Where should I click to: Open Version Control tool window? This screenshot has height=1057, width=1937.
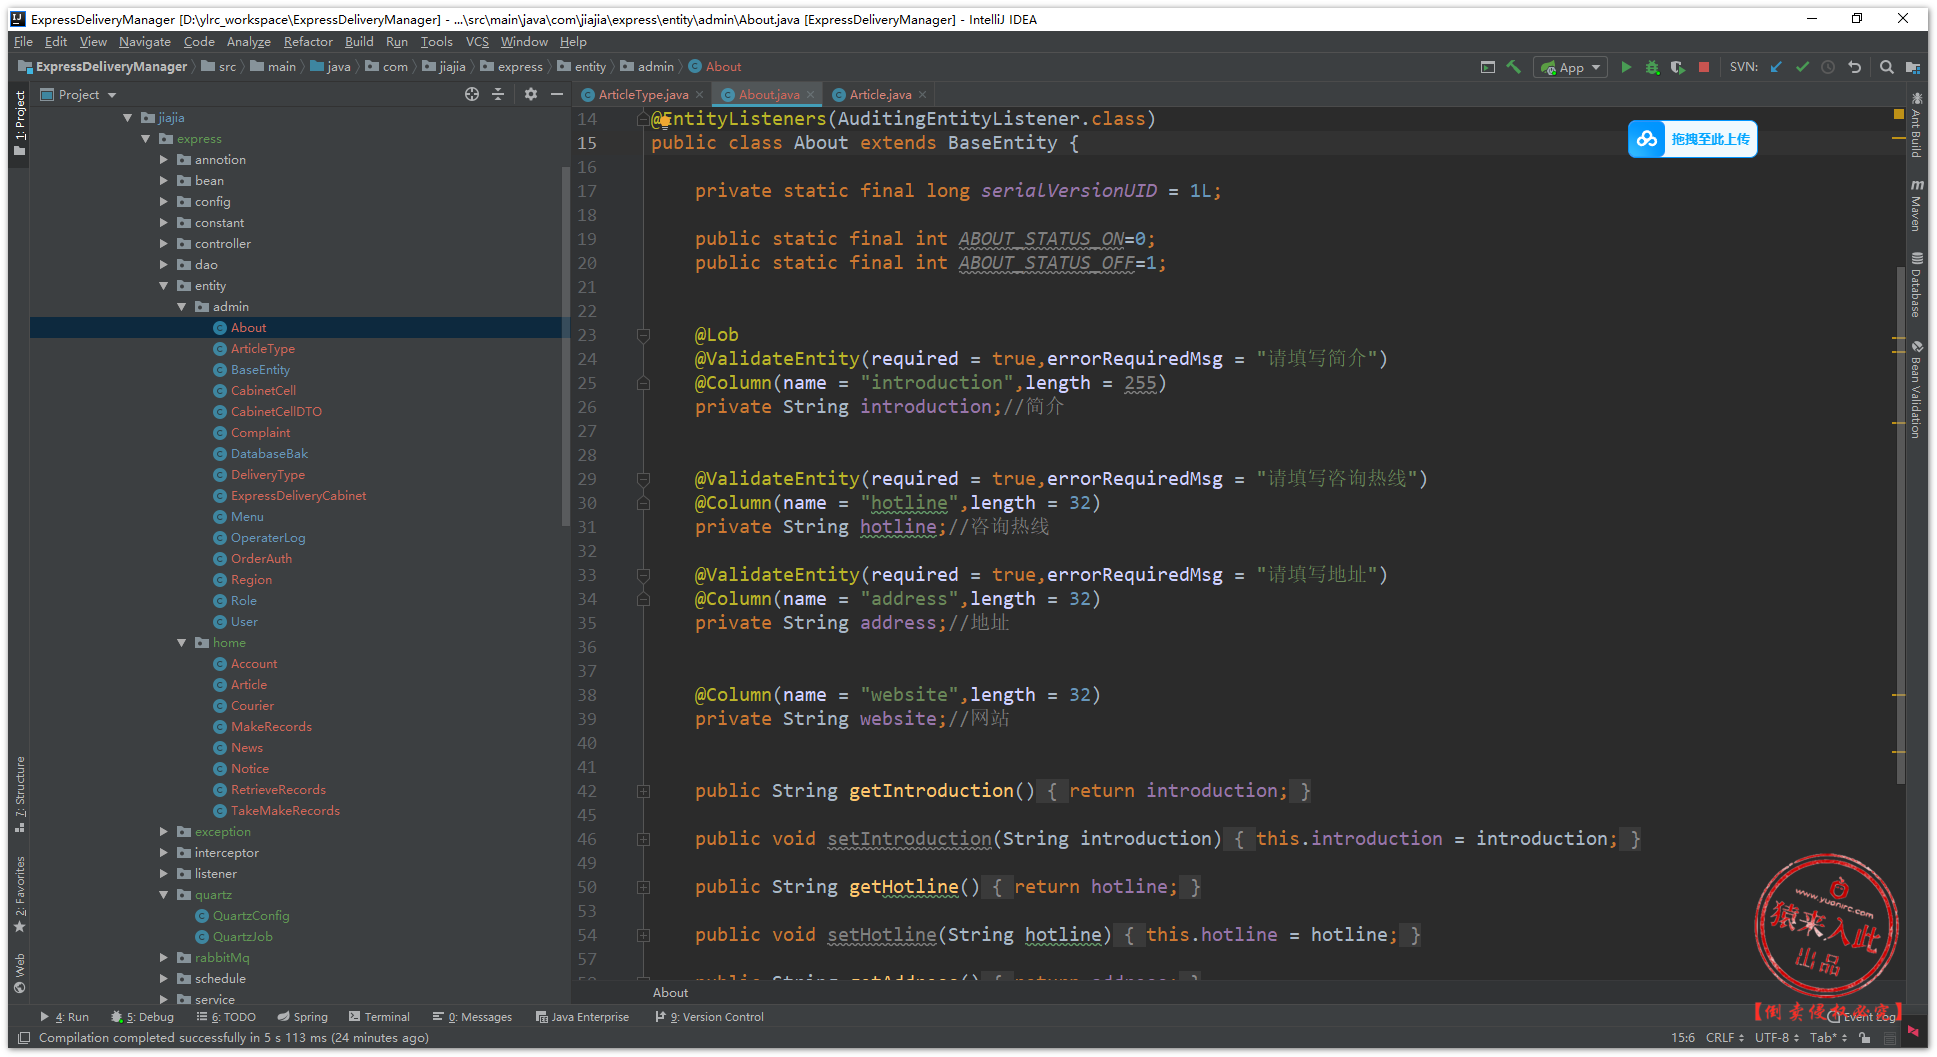709,1017
